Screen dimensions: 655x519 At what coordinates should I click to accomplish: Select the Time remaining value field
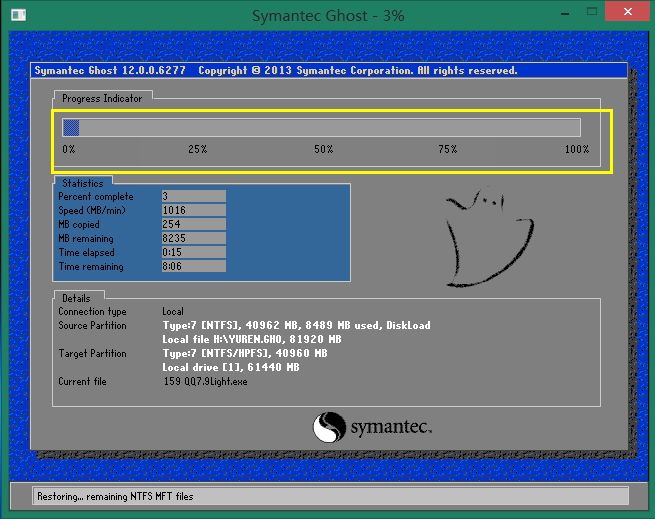[193, 267]
